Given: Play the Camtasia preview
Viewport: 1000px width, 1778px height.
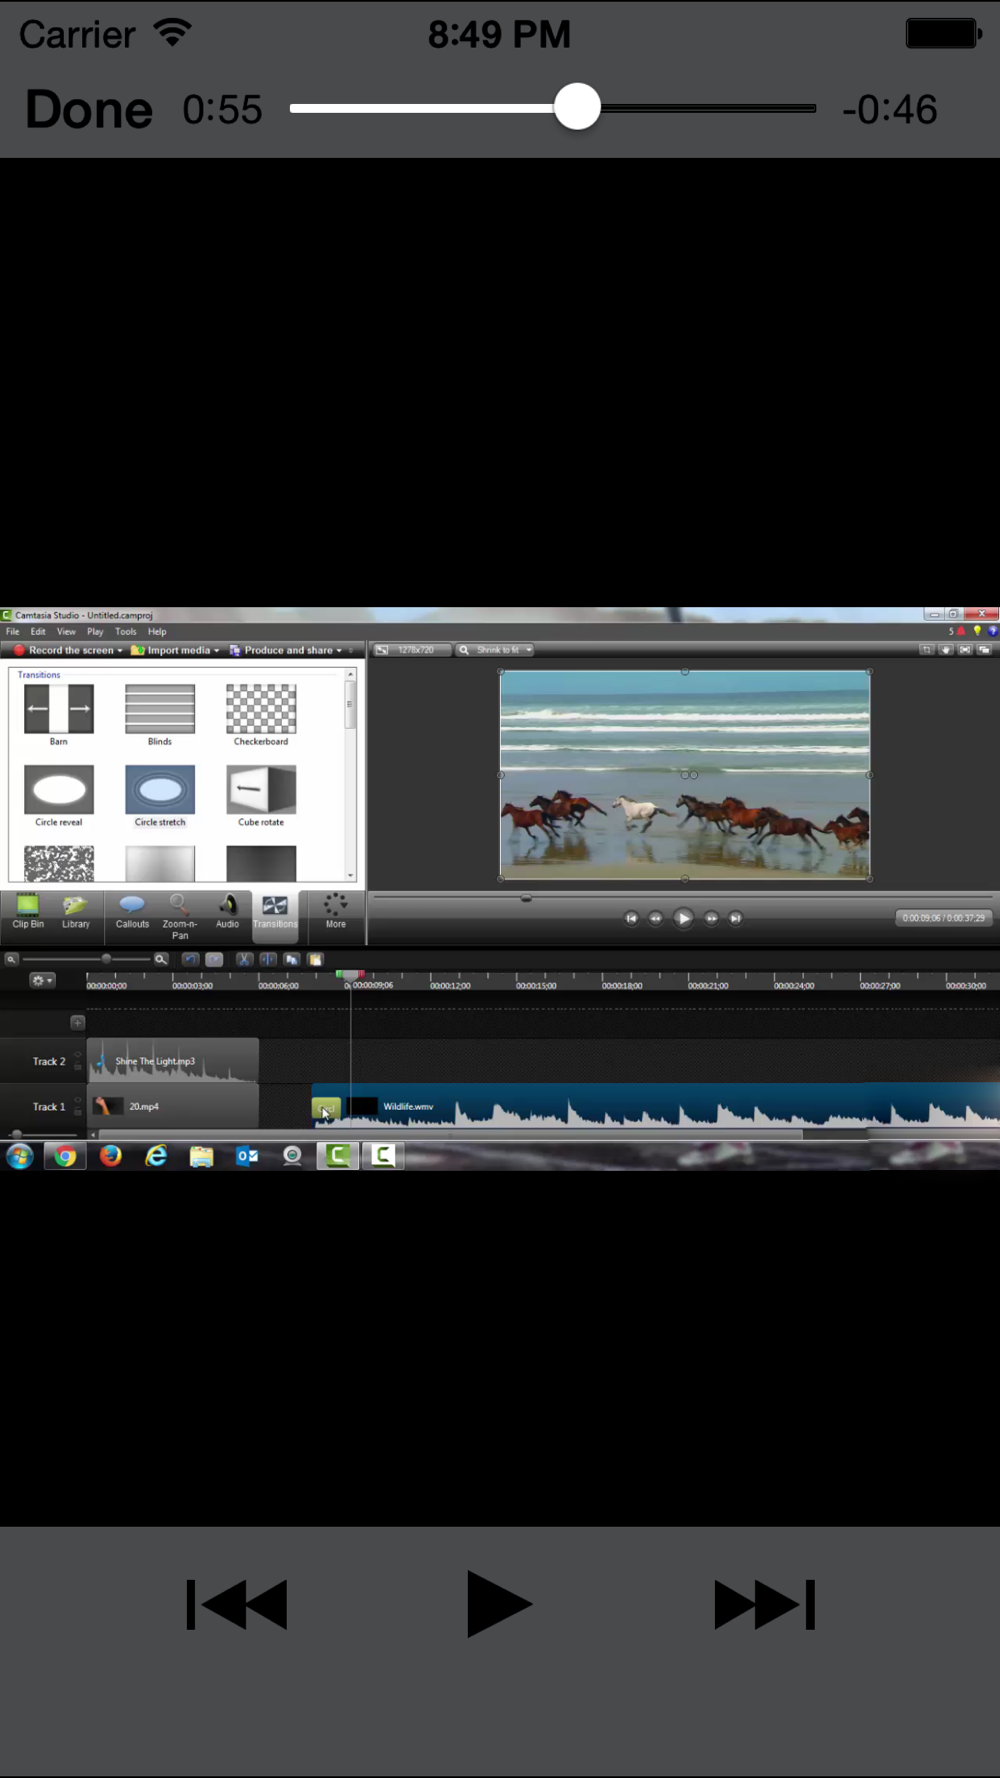Looking at the screenshot, I should click(684, 918).
